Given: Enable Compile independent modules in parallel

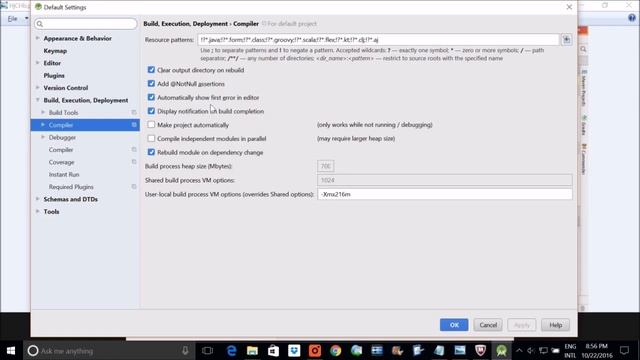Looking at the screenshot, I should point(151,138).
